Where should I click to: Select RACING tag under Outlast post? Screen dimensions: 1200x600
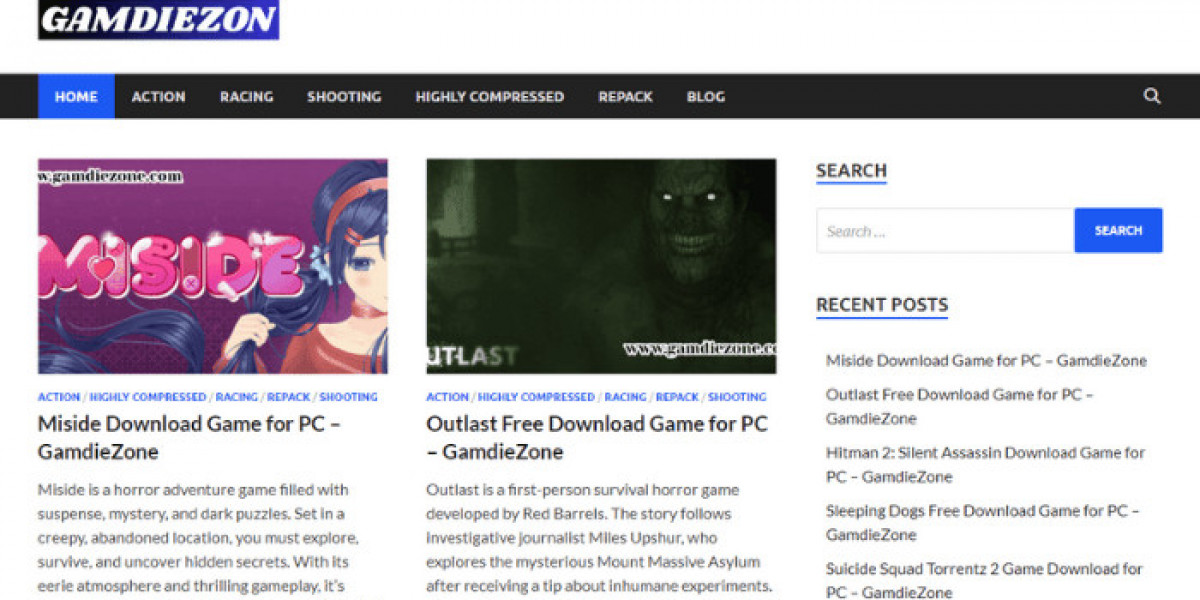pos(625,397)
